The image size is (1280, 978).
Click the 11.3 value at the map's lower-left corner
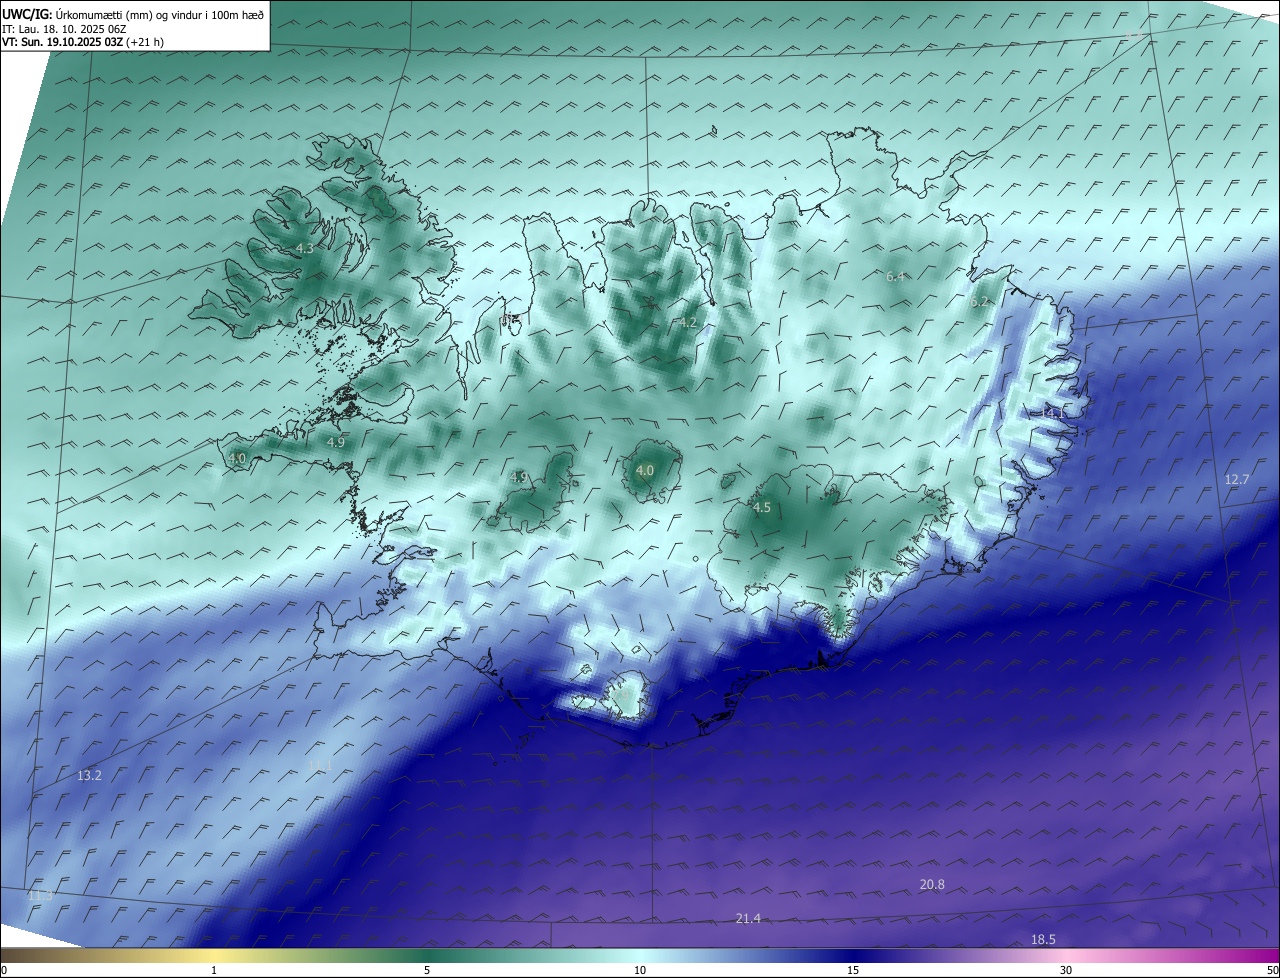click(x=40, y=895)
